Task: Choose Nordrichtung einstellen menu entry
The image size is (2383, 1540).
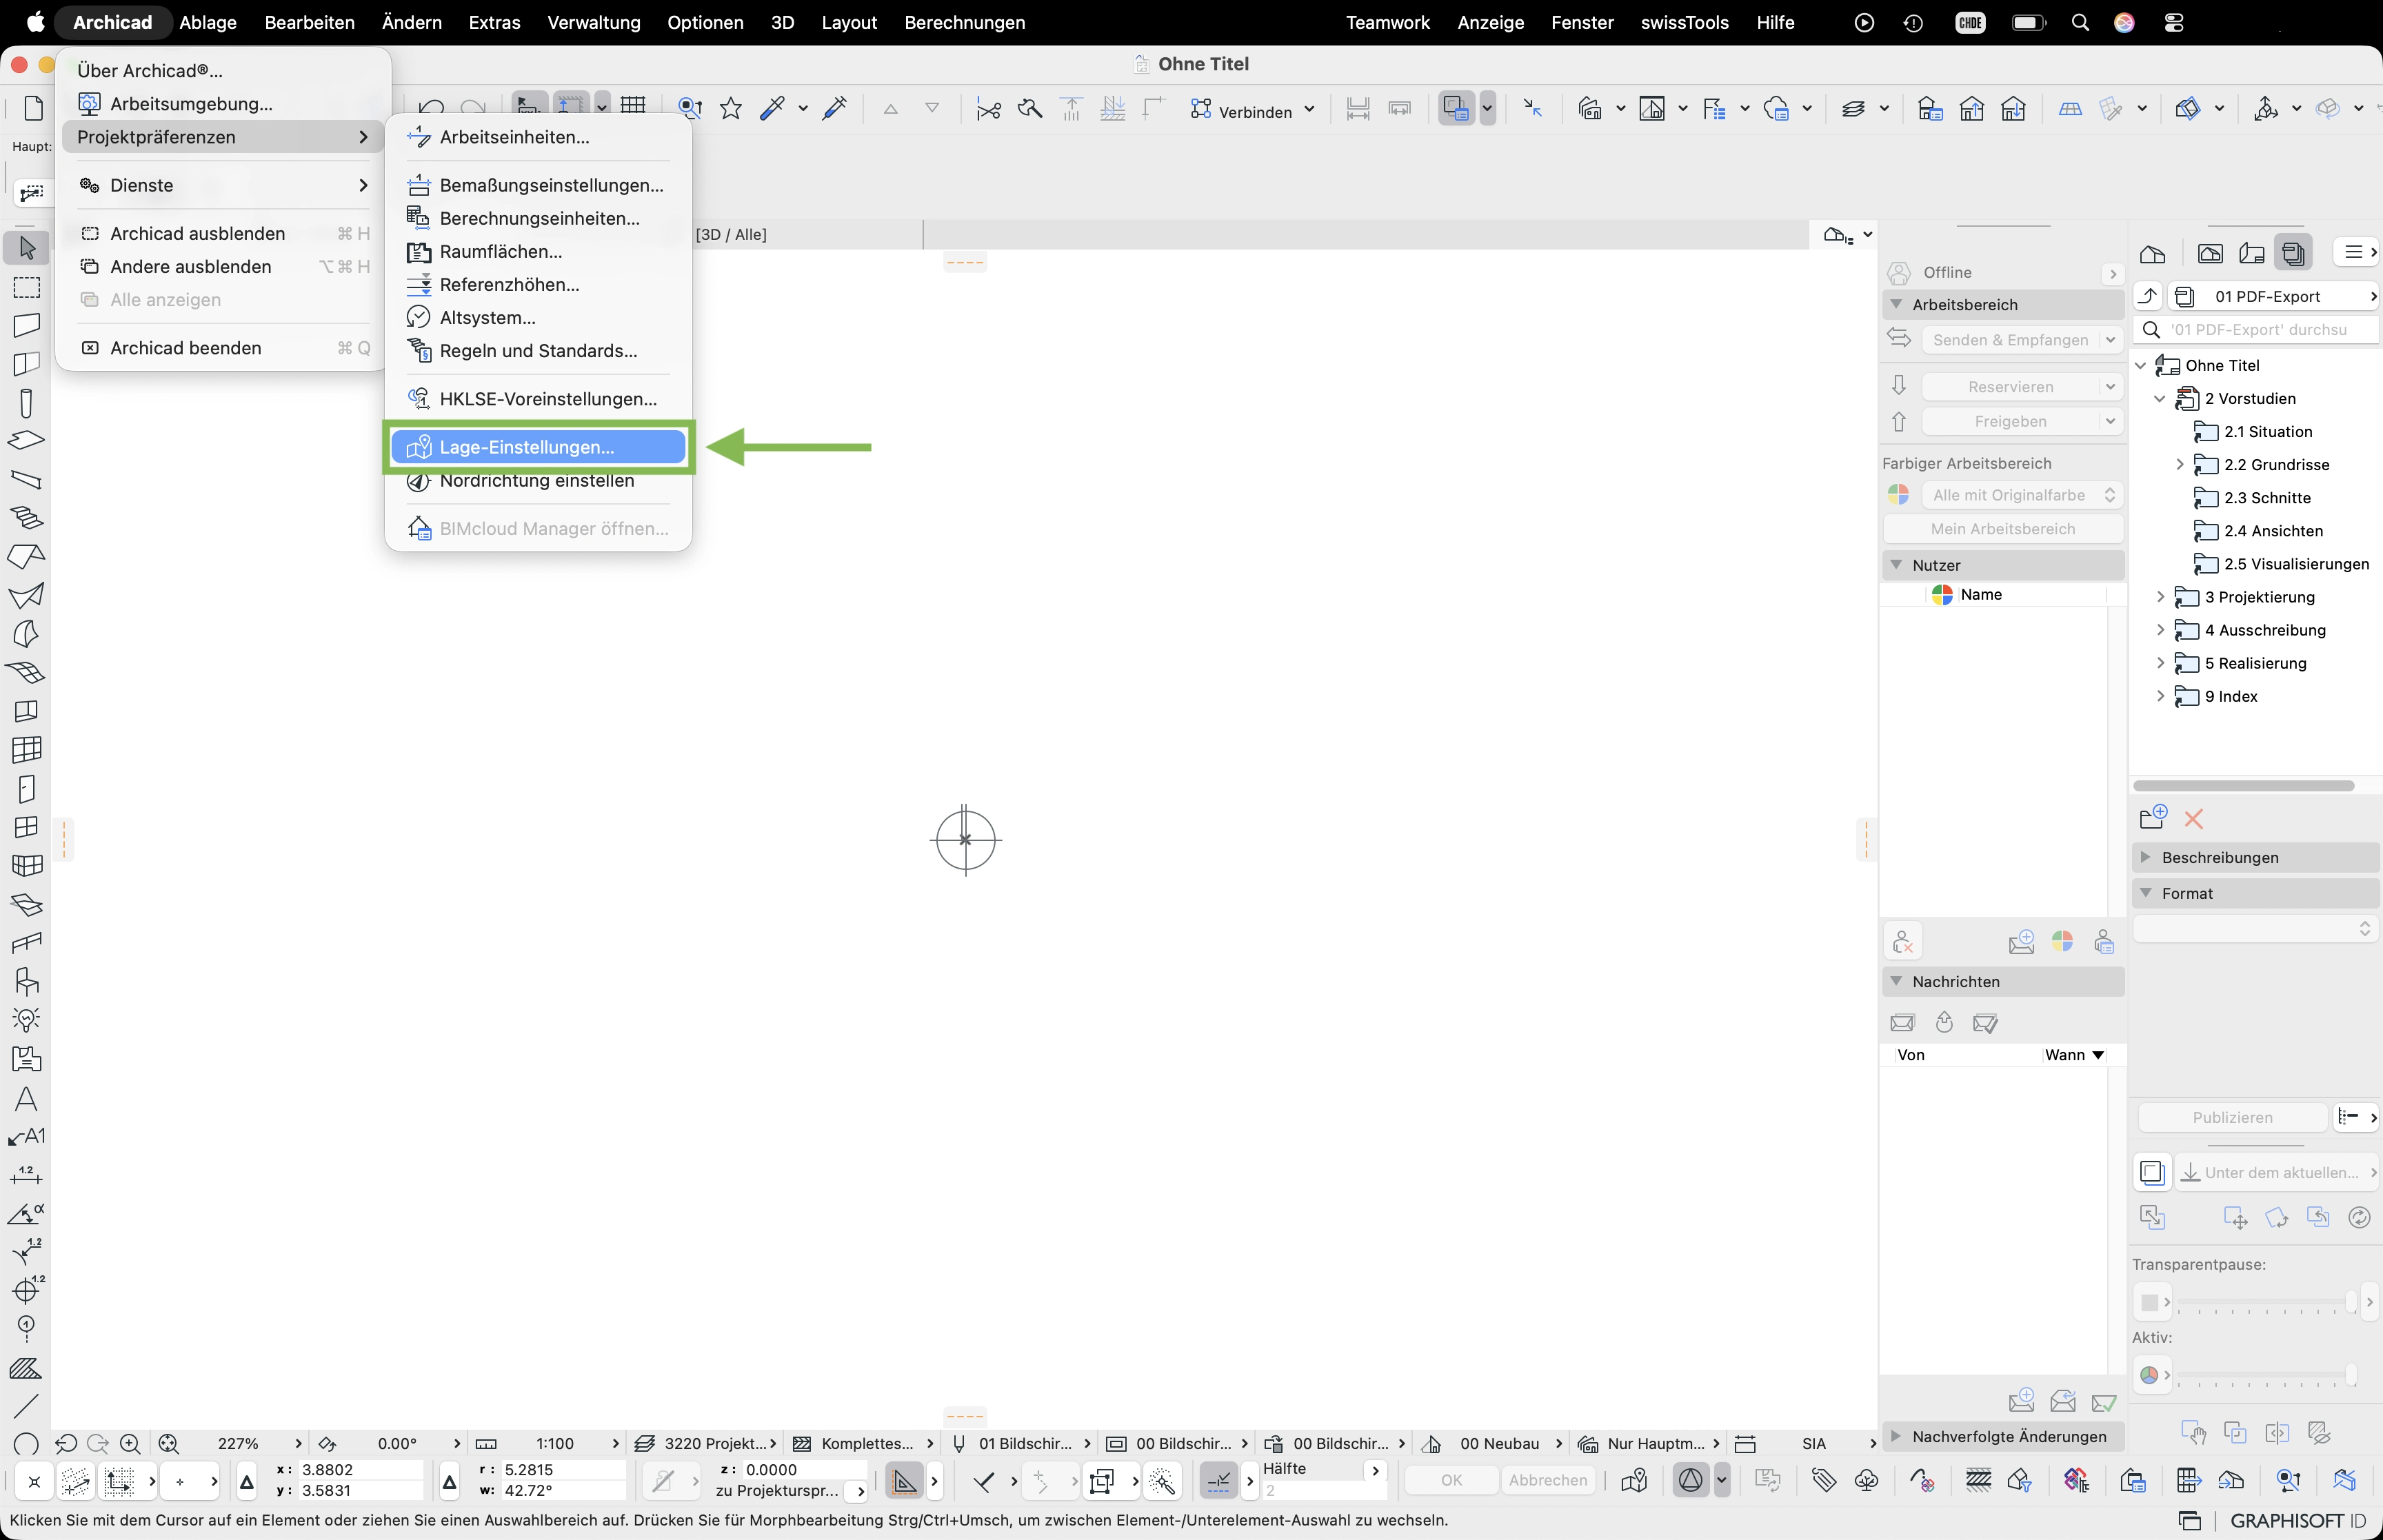Action: (x=538, y=480)
